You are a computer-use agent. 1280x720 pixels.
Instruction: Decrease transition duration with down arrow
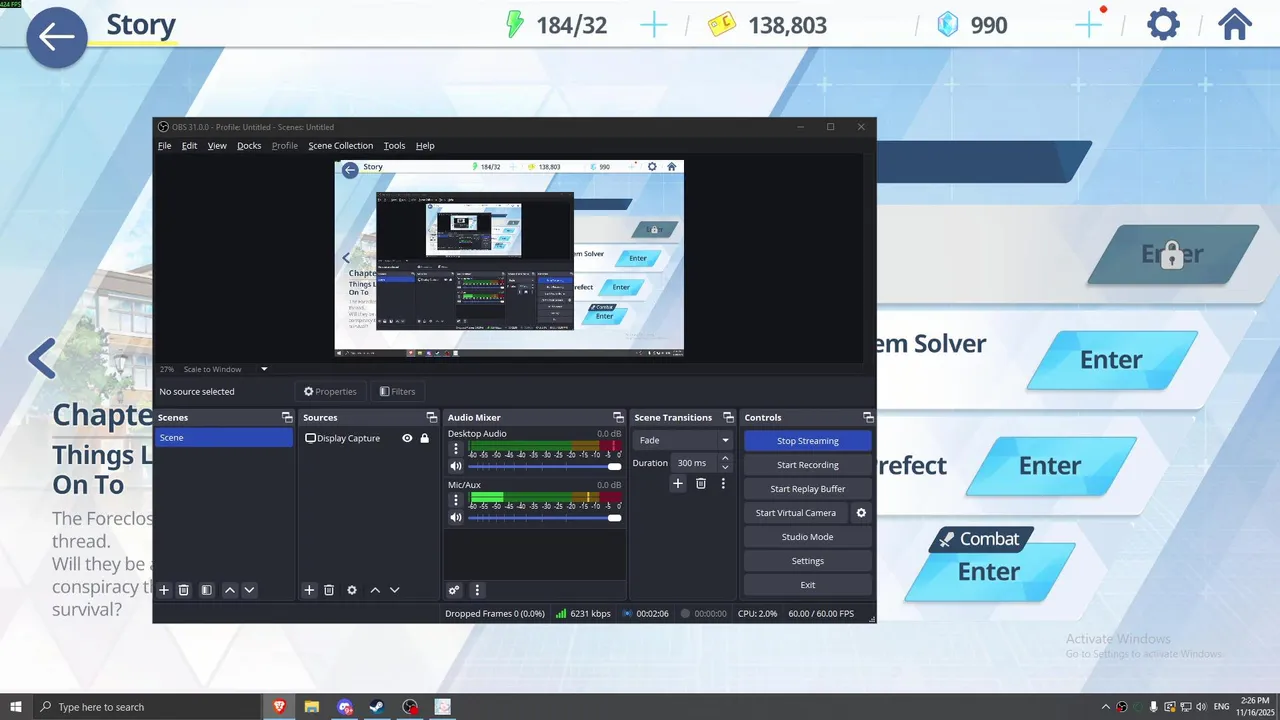(725, 467)
